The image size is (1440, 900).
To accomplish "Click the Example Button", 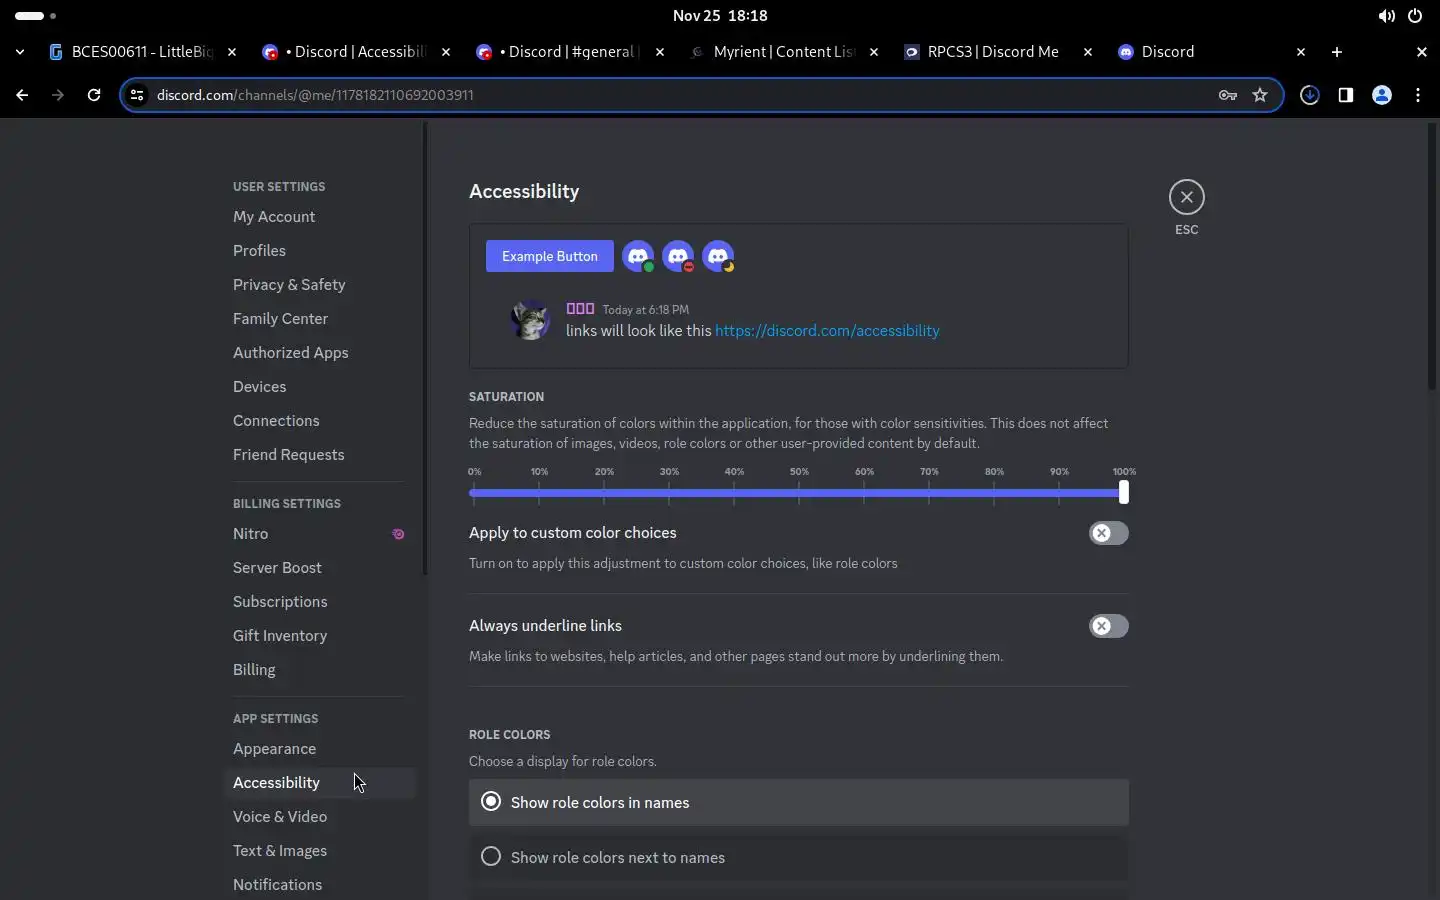I will (x=550, y=256).
